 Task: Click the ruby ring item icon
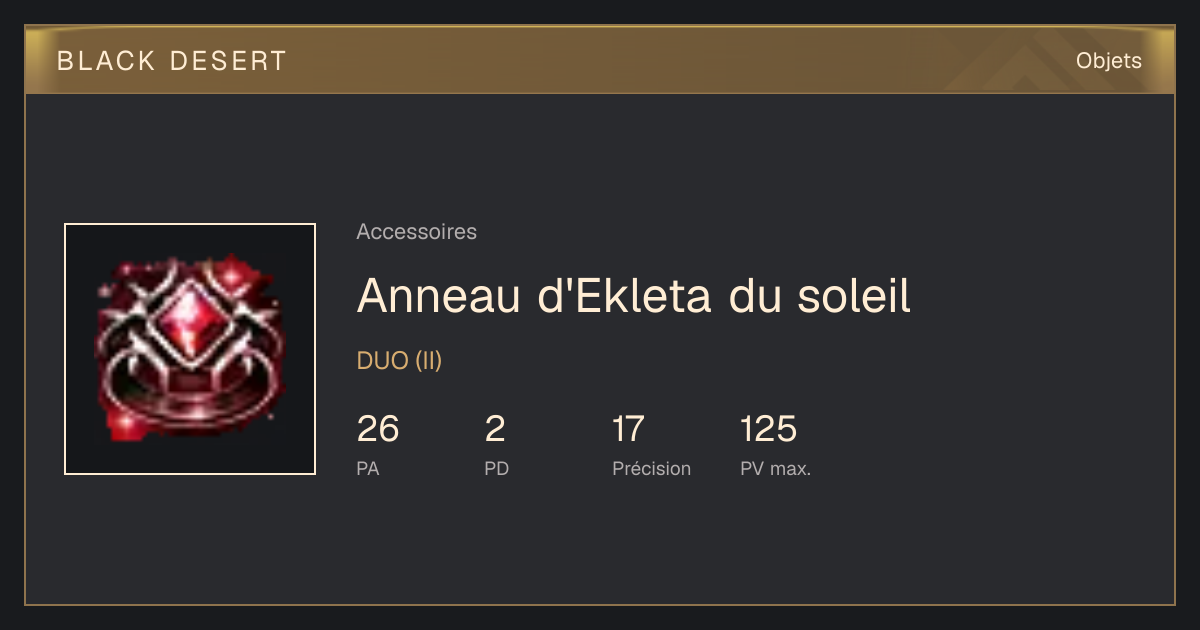tap(190, 349)
